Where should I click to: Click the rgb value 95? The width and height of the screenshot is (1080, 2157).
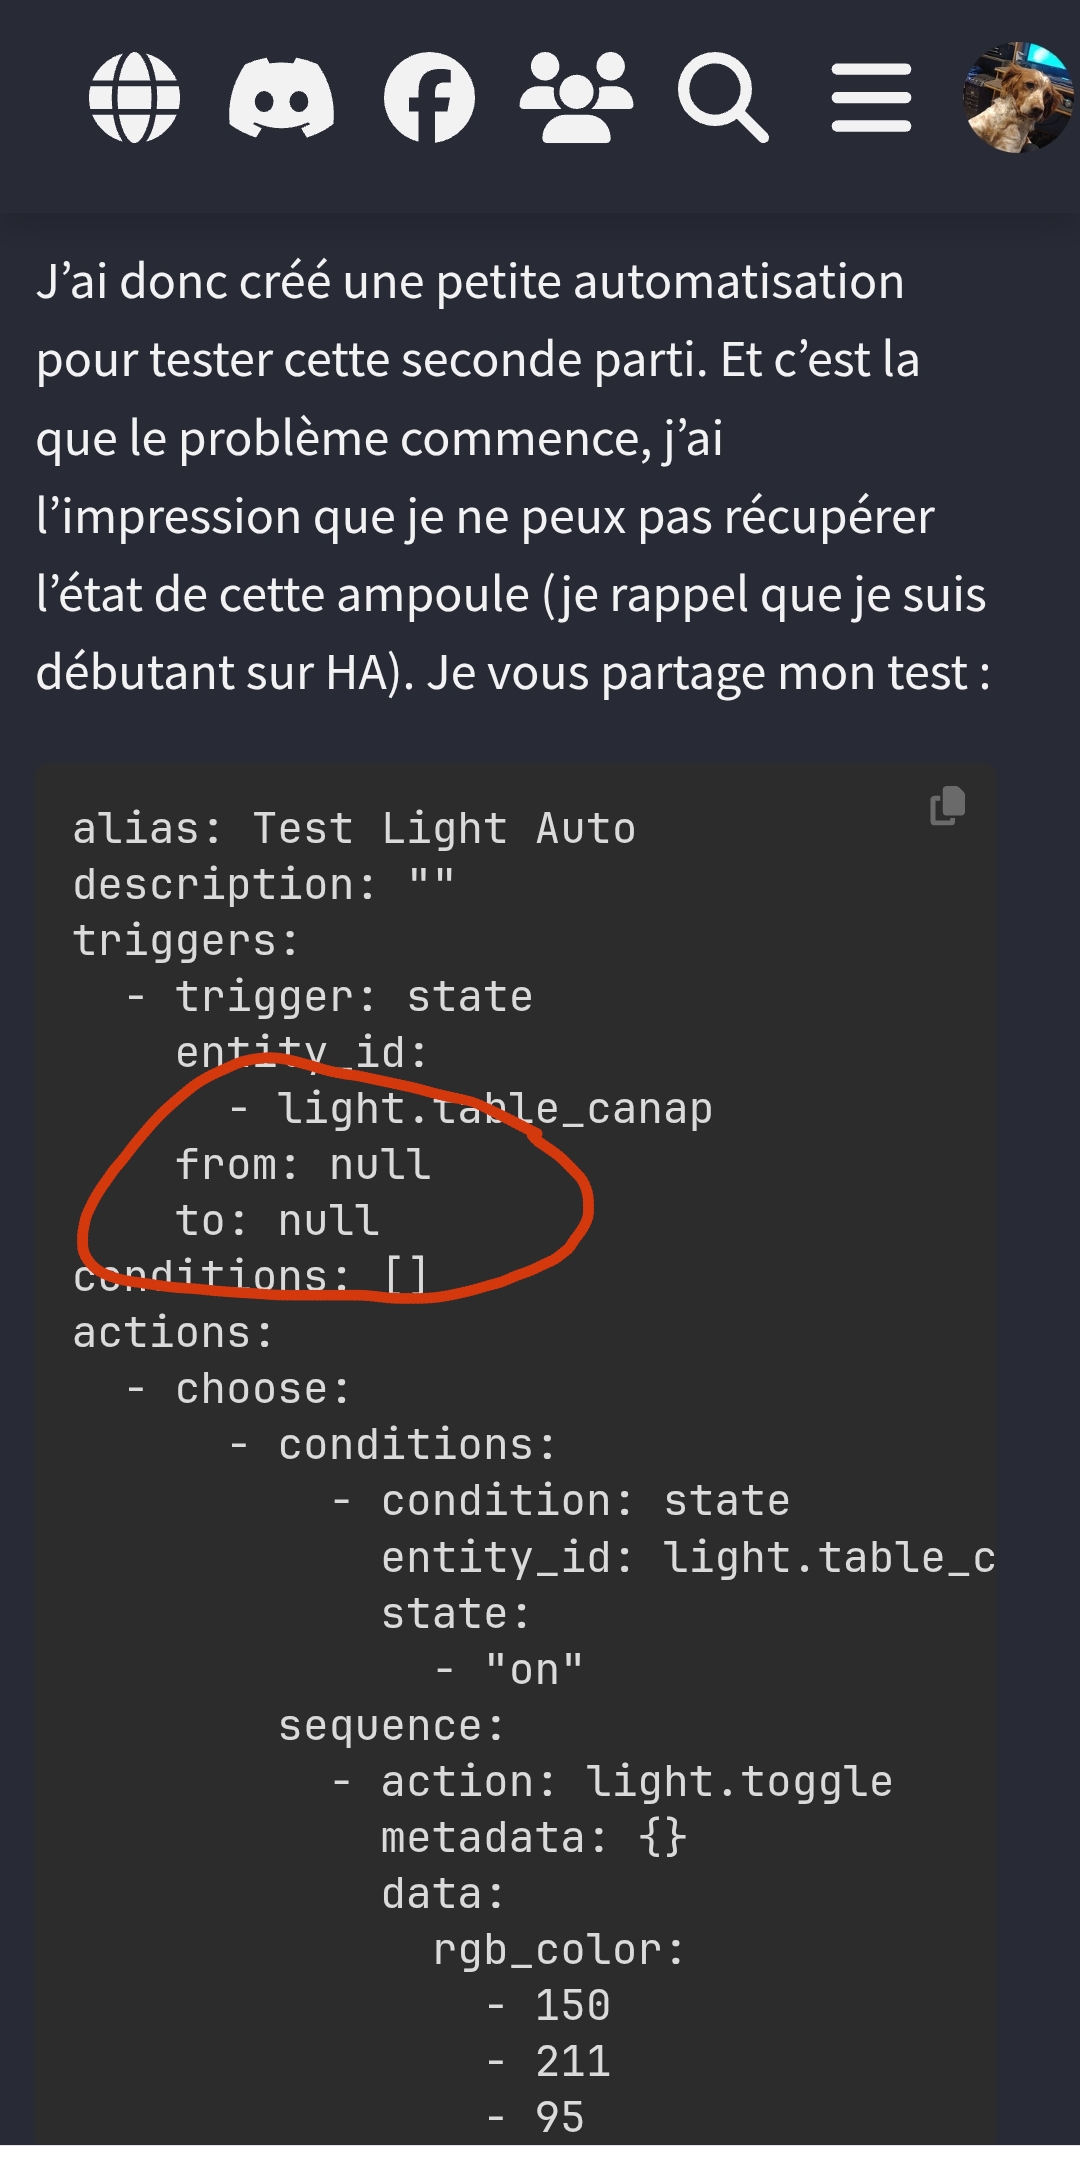tap(560, 2118)
